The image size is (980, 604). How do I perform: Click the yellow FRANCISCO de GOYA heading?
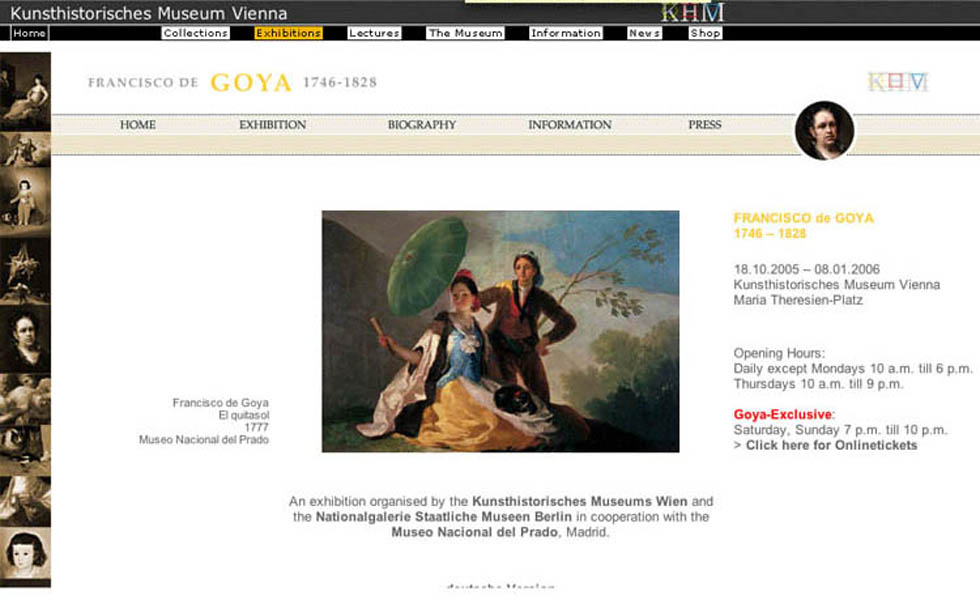pos(803,218)
